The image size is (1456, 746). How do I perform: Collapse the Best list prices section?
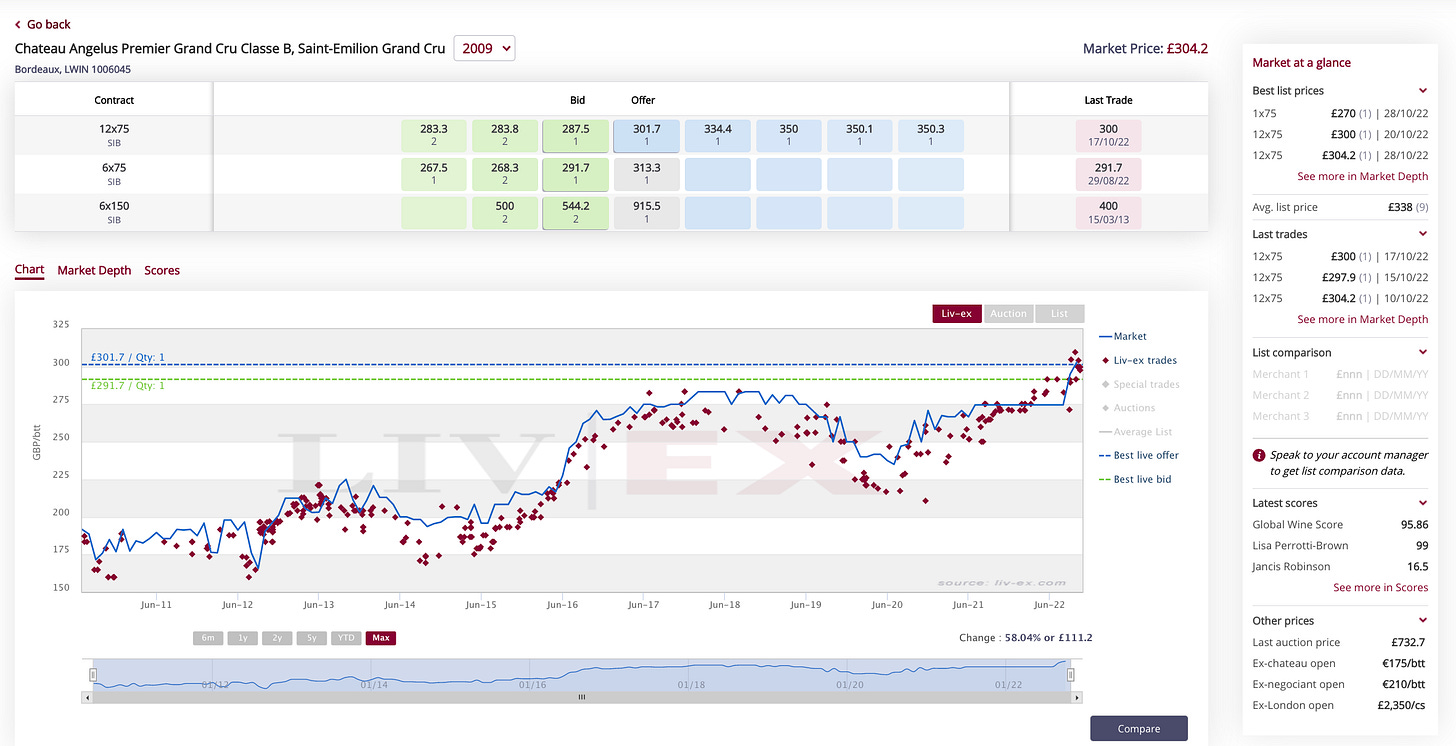point(1423,91)
